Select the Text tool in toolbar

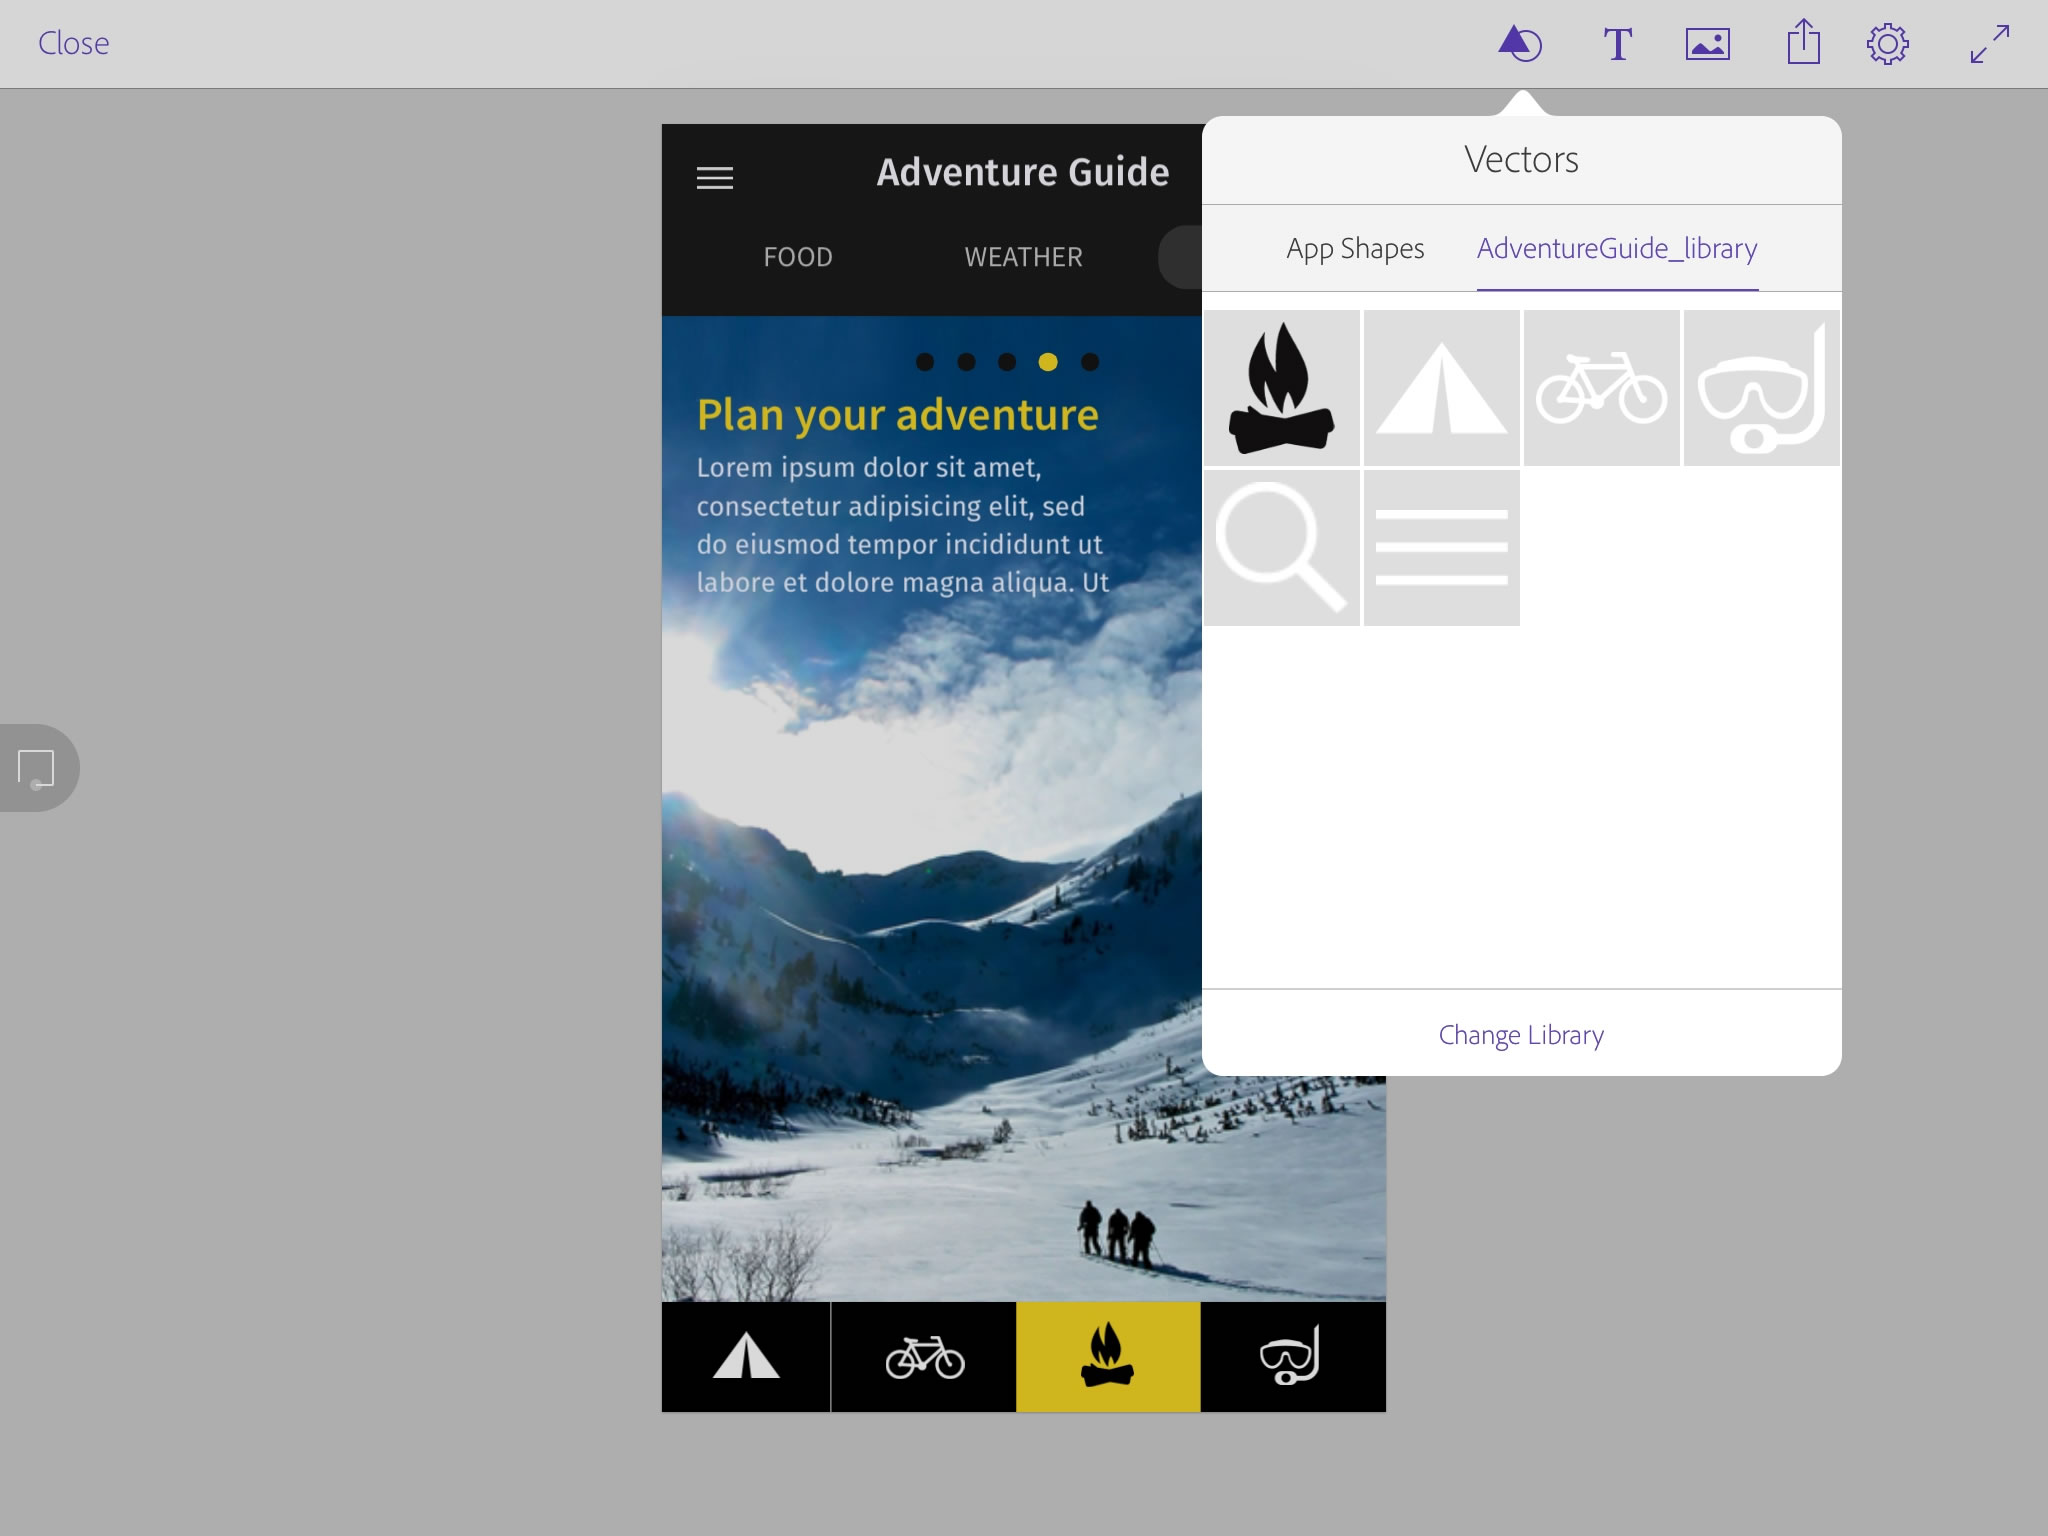coord(1617,44)
